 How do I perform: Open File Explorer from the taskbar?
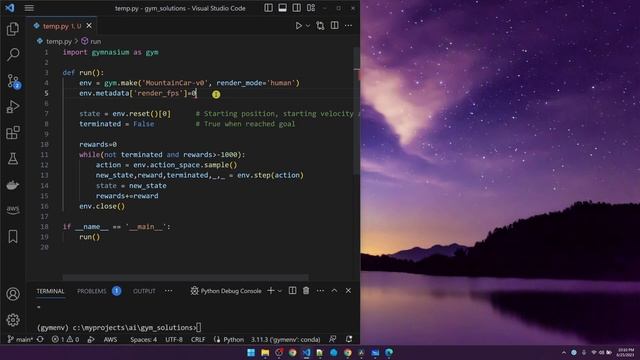click(265, 352)
